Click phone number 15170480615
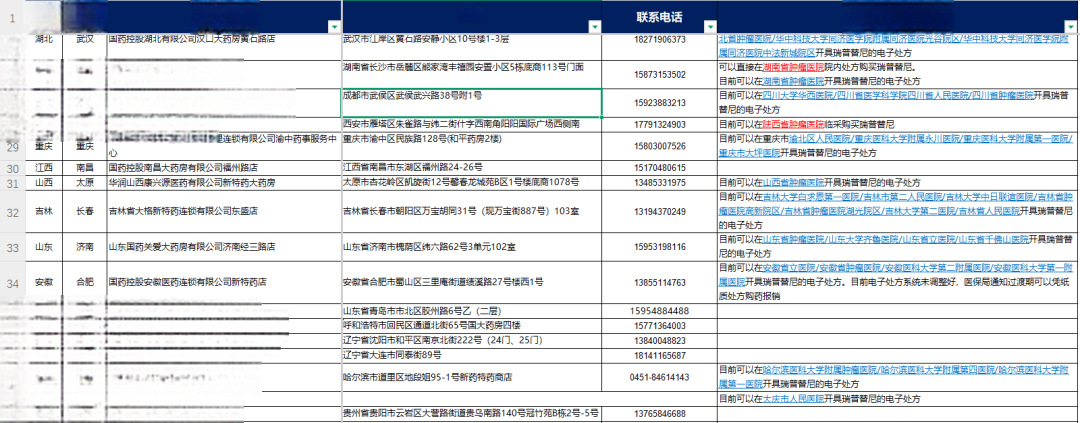 pyautogui.click(x=660, y=168)
